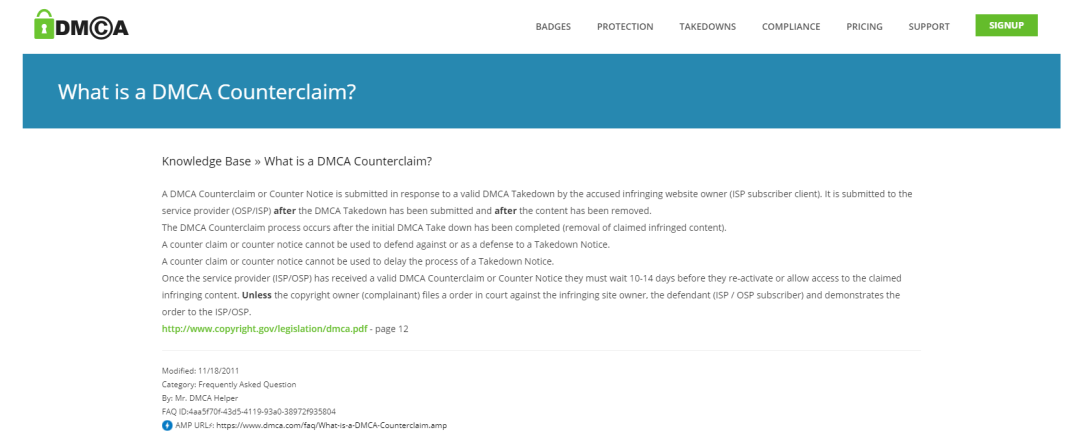1080x443 pixels.
Task: View the Pricing page from navigation
Action: pos(864,27)
